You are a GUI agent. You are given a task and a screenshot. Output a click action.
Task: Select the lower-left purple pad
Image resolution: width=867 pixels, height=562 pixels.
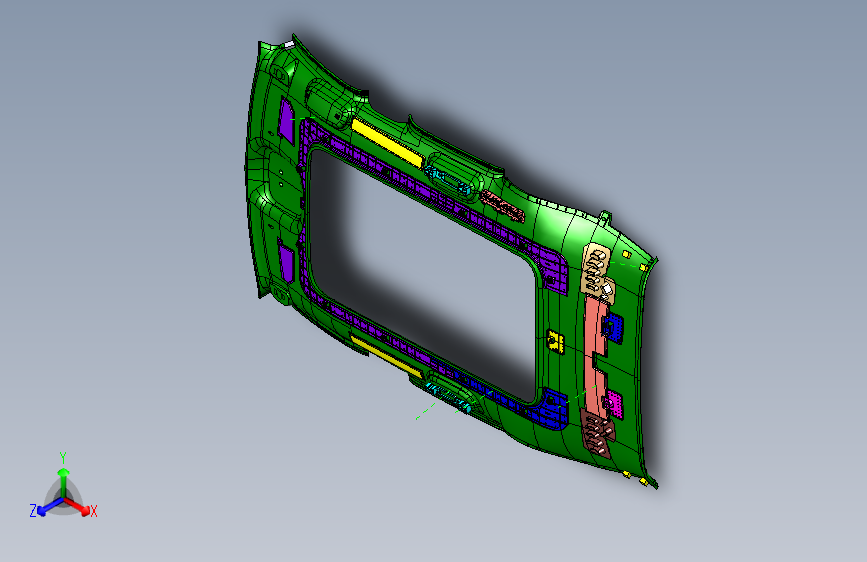point(286,264)
